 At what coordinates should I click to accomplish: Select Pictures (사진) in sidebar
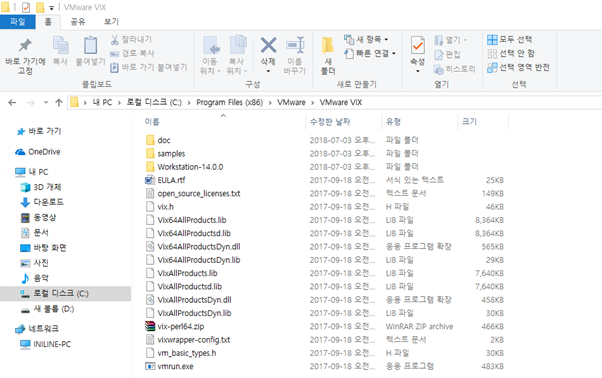pos(35,263)
